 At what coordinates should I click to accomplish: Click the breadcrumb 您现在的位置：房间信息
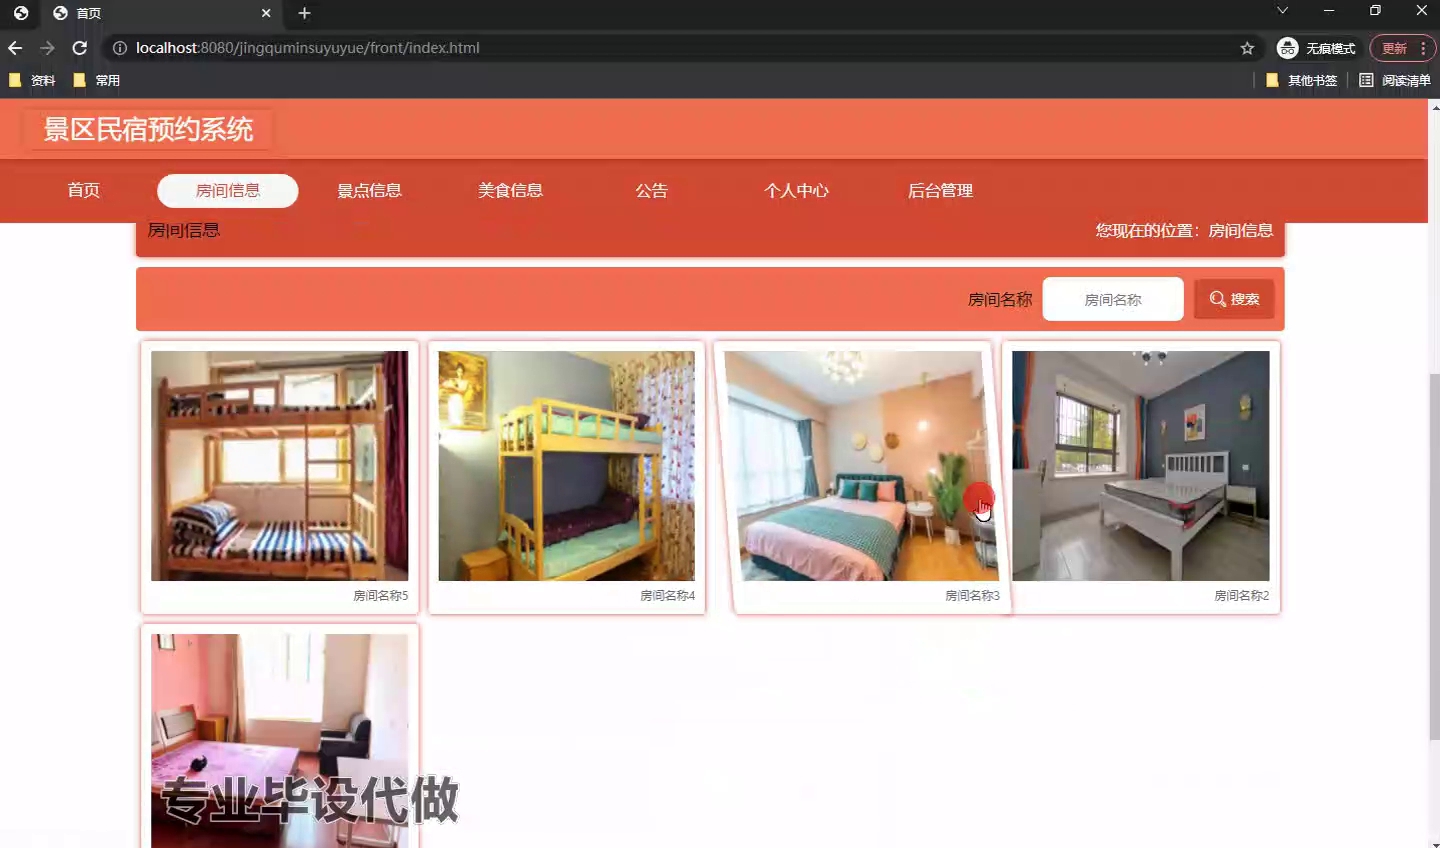[x=1184, y=231]
